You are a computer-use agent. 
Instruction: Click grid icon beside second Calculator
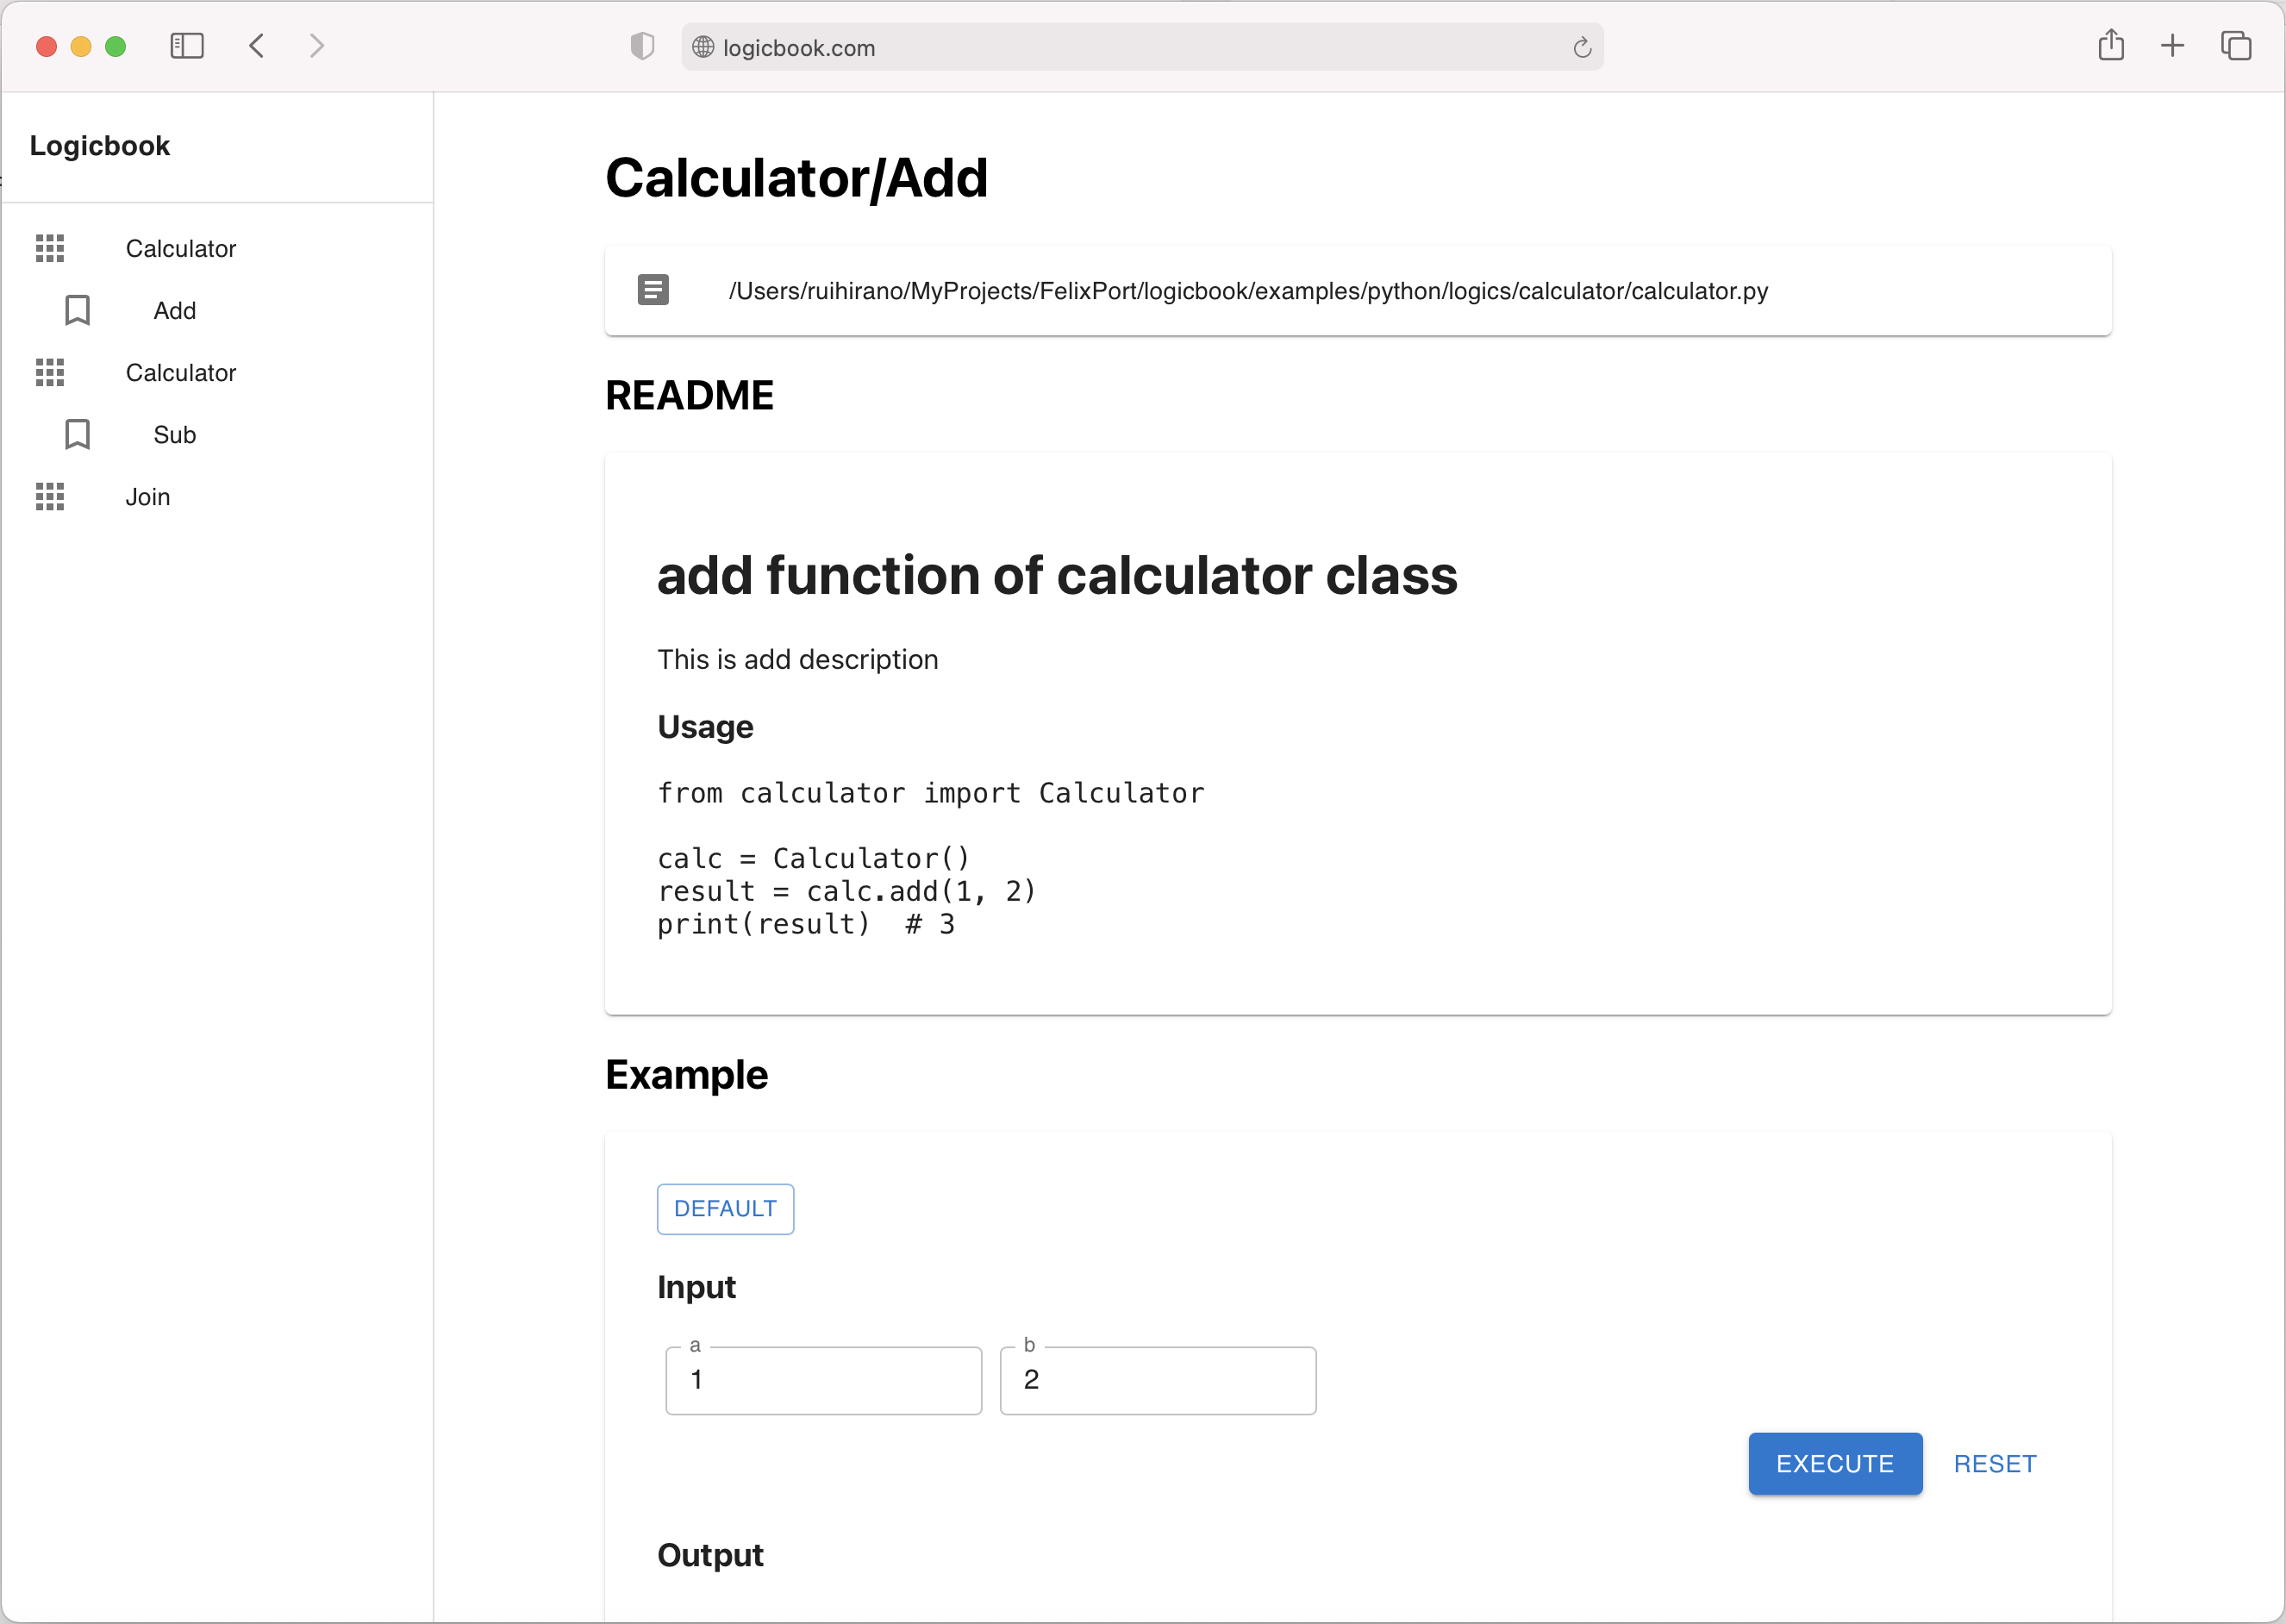[50, 372]
